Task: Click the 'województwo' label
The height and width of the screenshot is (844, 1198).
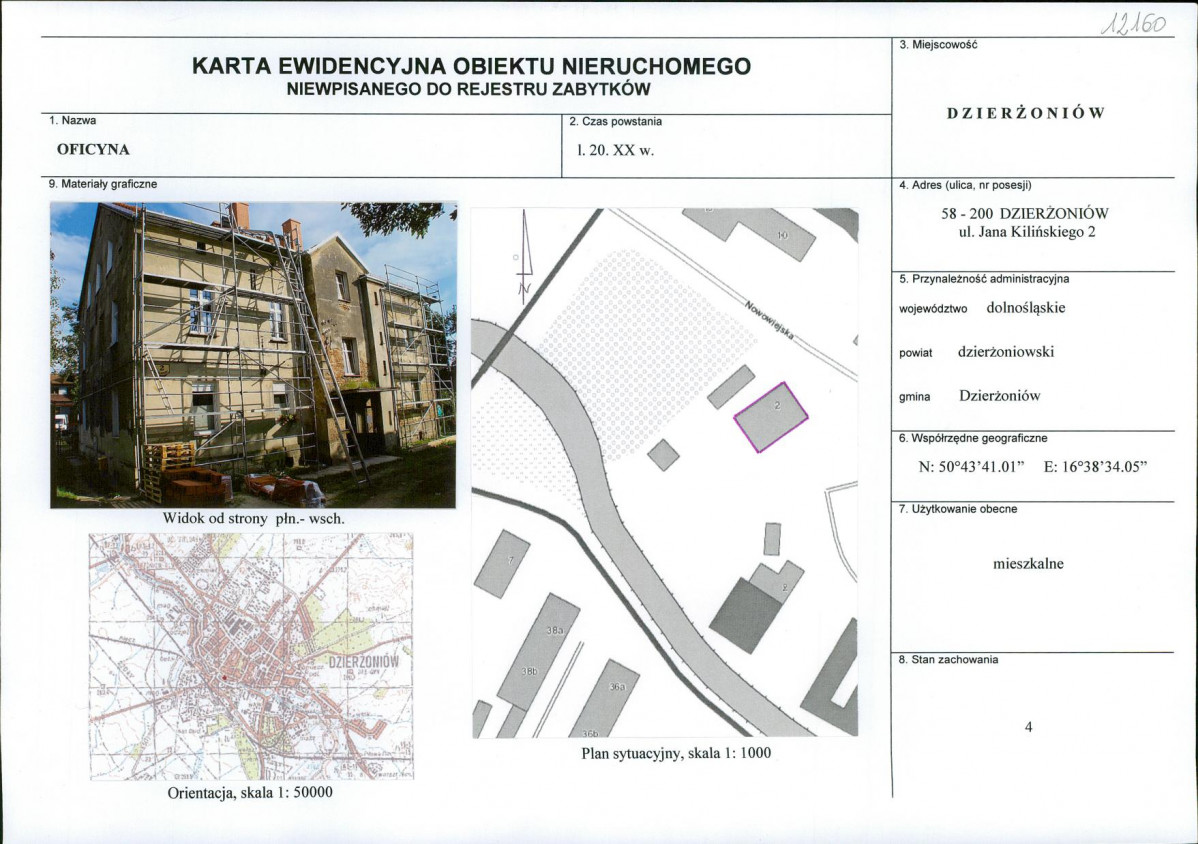Action: pos(933,309)
